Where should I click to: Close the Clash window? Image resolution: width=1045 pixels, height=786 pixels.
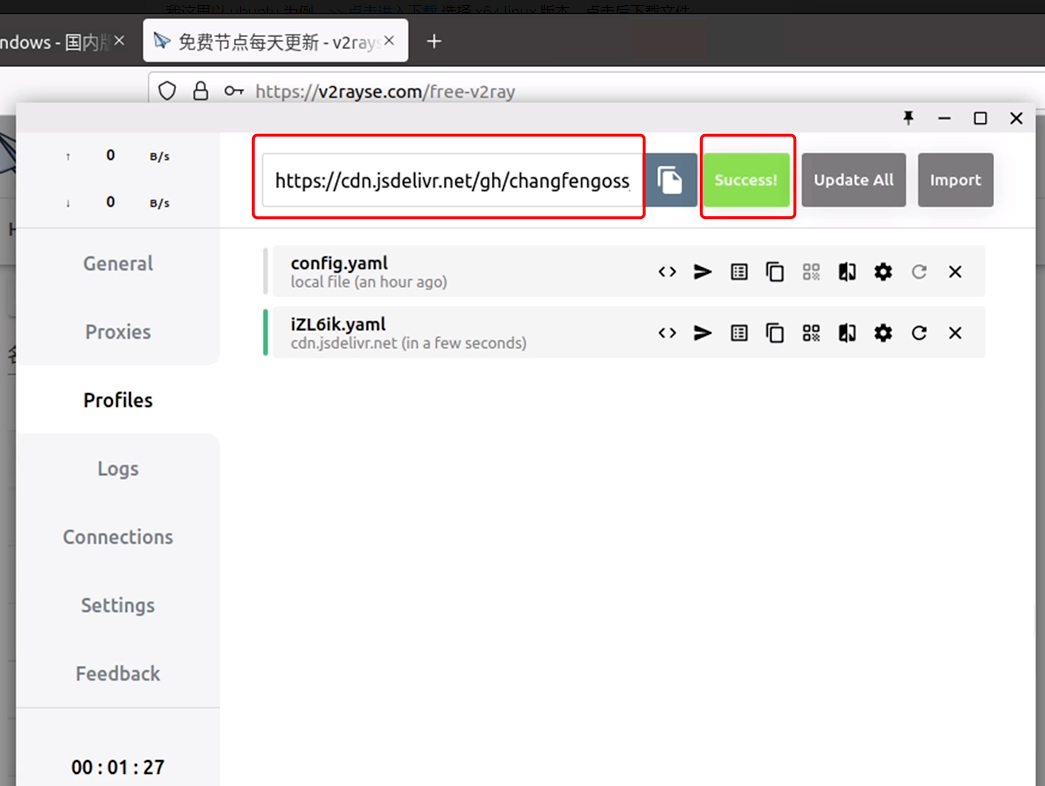1016,118
